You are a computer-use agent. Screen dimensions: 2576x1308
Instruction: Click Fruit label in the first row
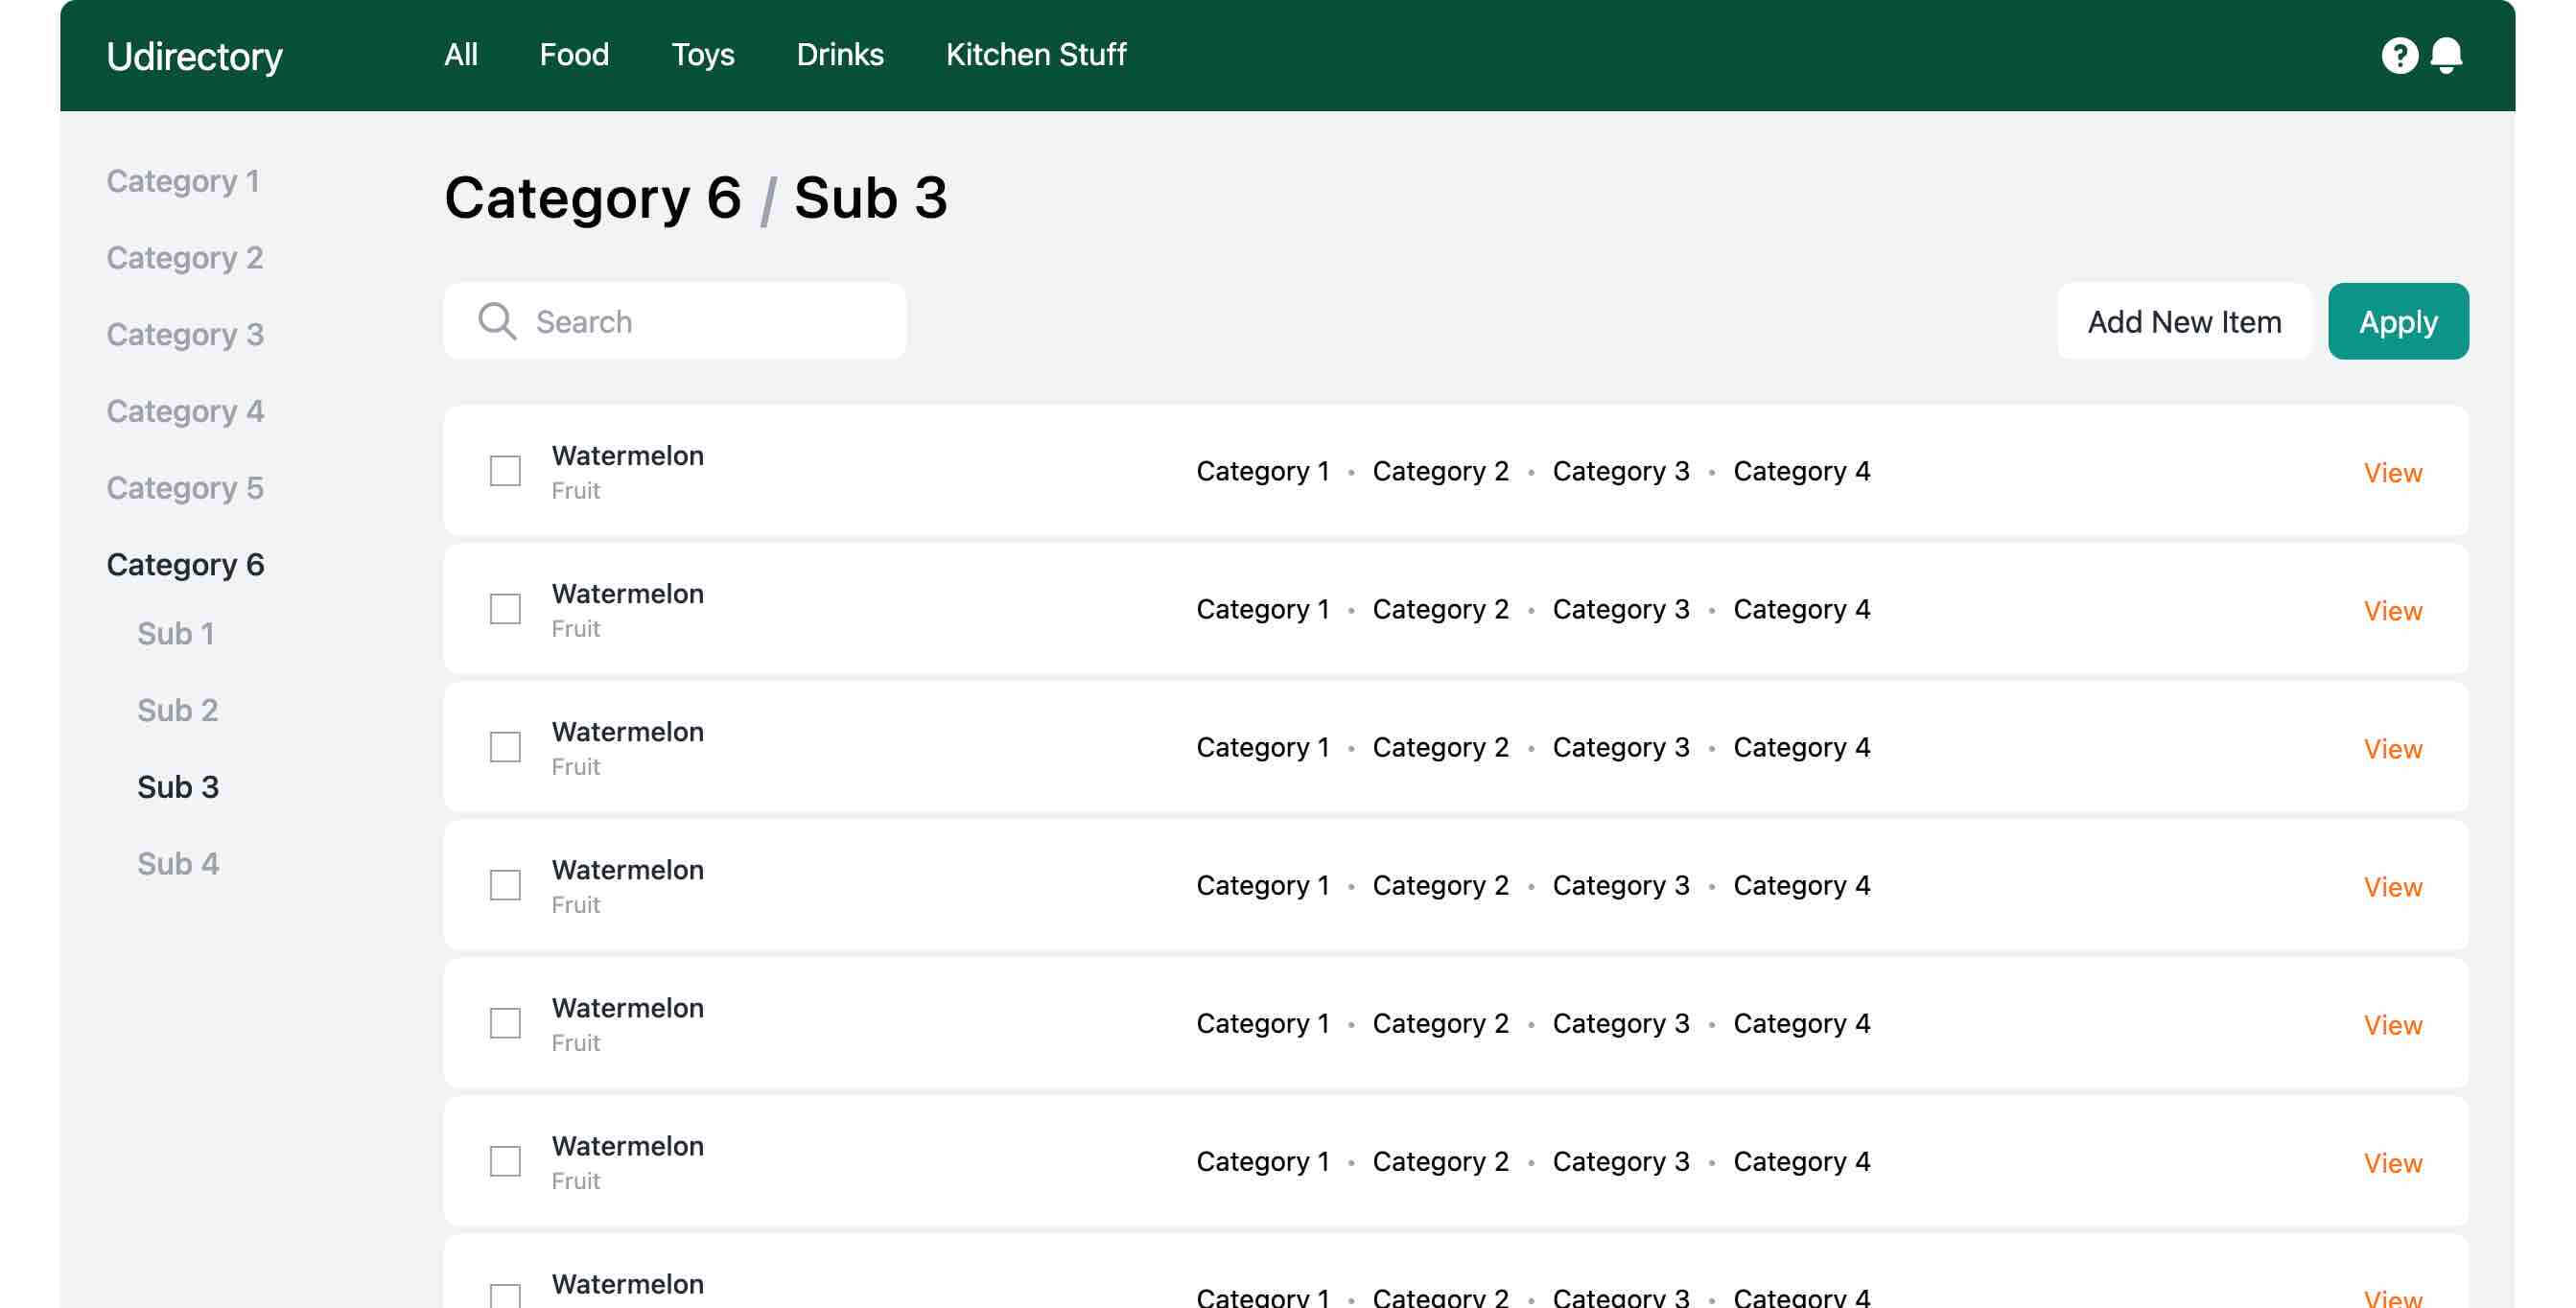(x=576, y=490)
